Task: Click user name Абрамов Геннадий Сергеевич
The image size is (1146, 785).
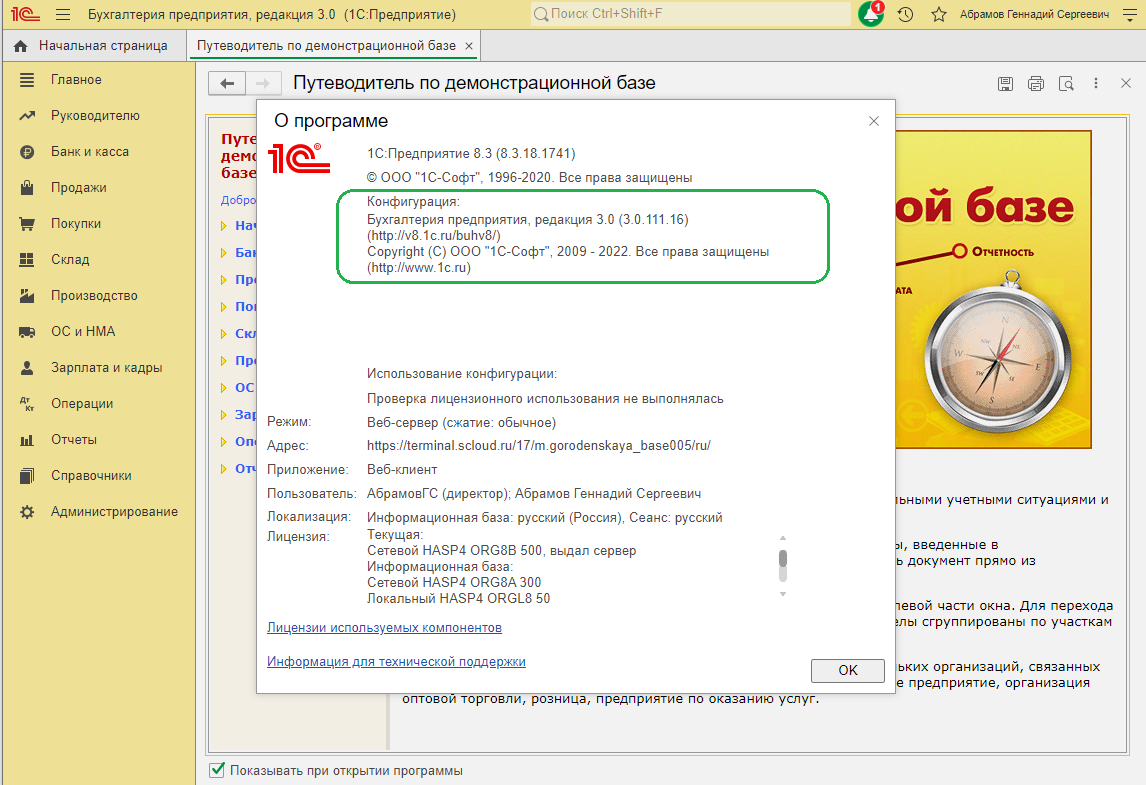Action: coord(1034,15)
